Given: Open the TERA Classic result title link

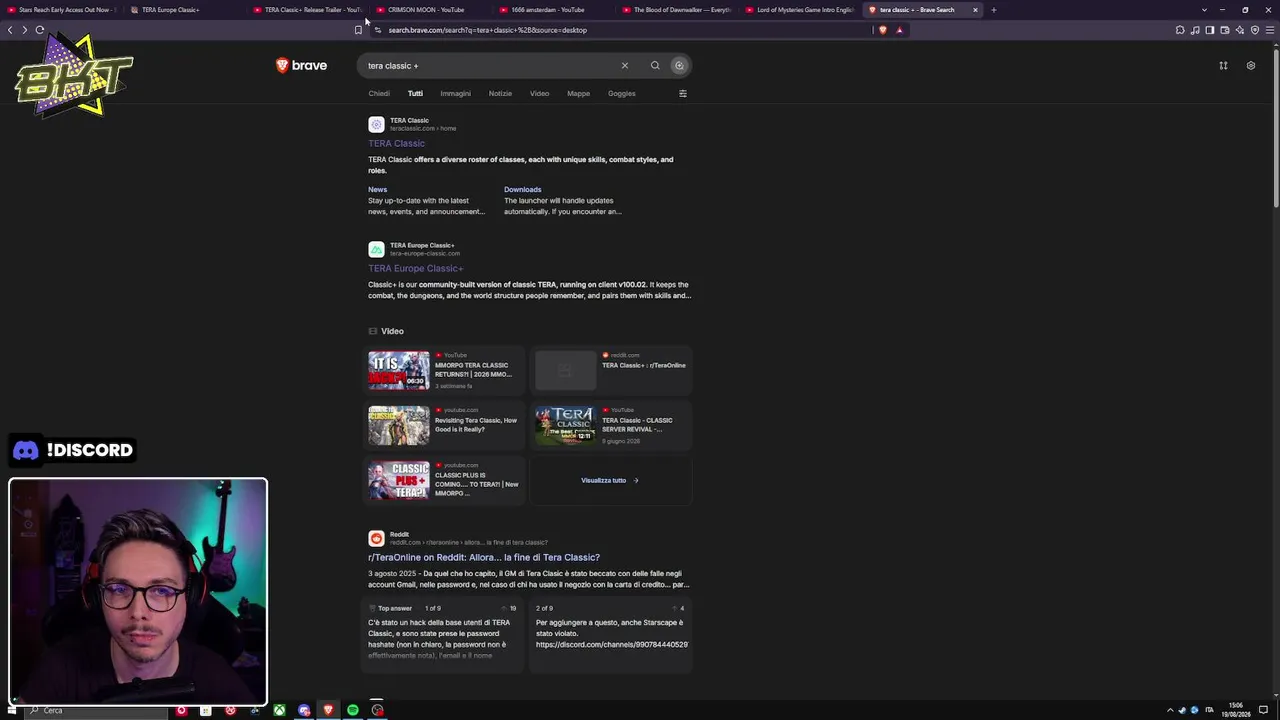Looking at the screenshot, I should point(396,144).
